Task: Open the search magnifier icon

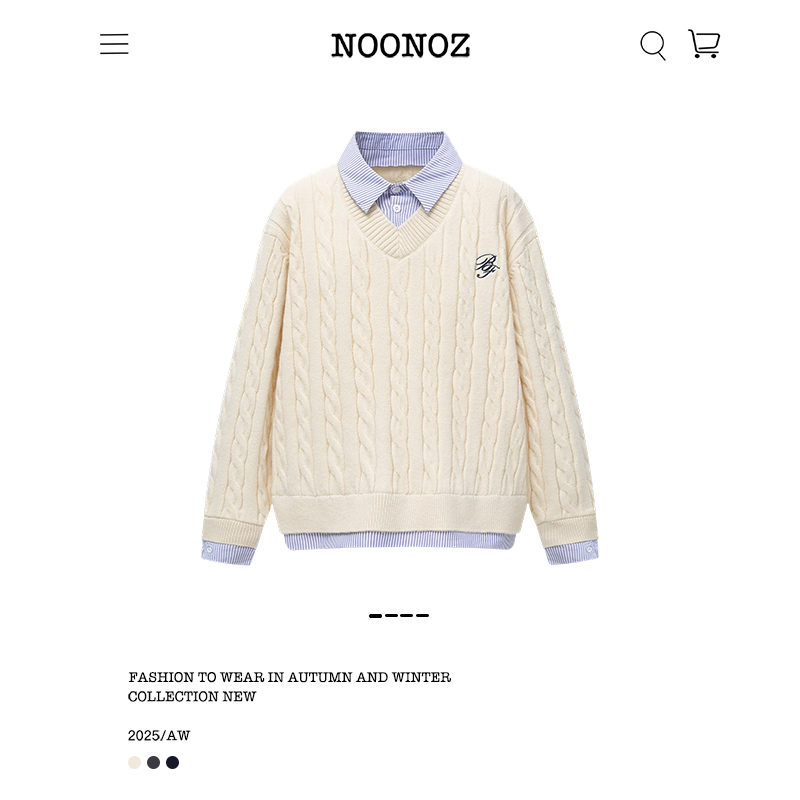Action: [x=653, y=45]
